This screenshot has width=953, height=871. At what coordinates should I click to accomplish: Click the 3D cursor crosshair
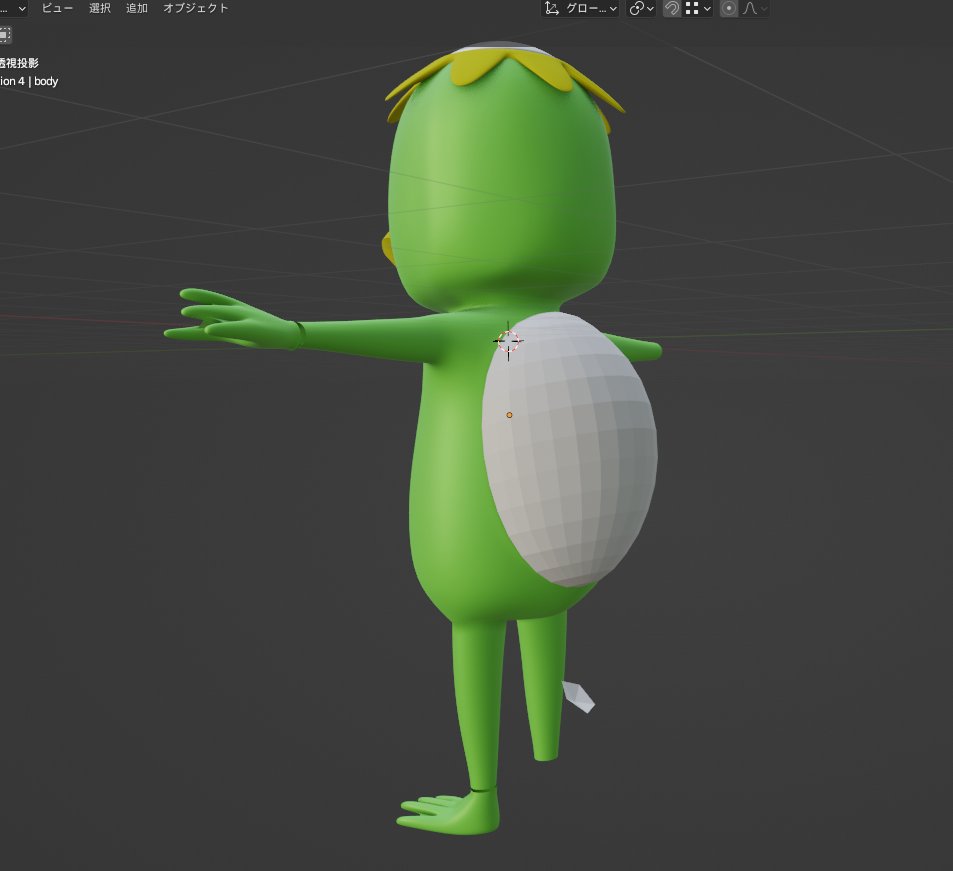click(508, 341)
